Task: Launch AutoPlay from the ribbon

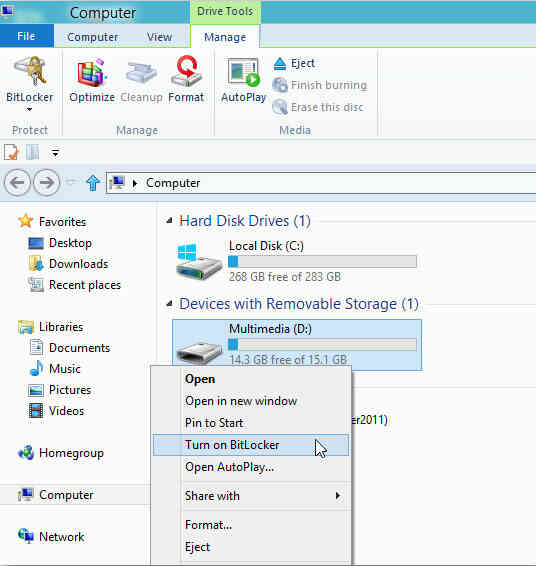Action: [244, 80]
